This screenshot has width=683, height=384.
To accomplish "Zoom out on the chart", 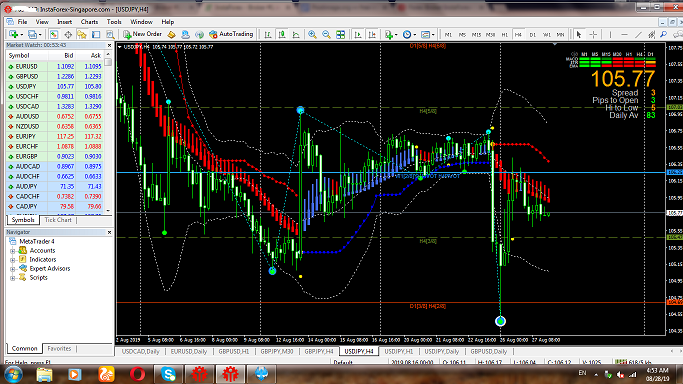I will tap(326, 34).
